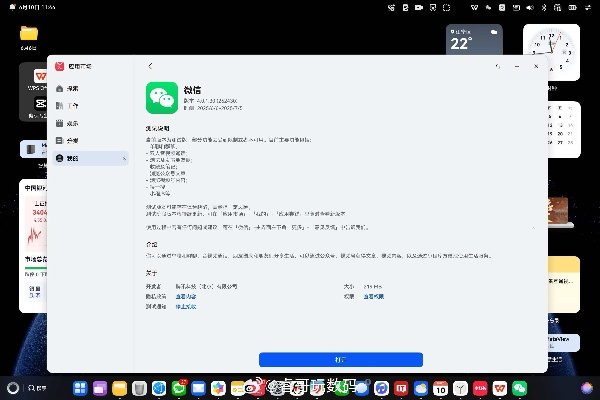
Task: Click the blue Open button at bottom
Action: pyautogui.click(x=340, y=359)
